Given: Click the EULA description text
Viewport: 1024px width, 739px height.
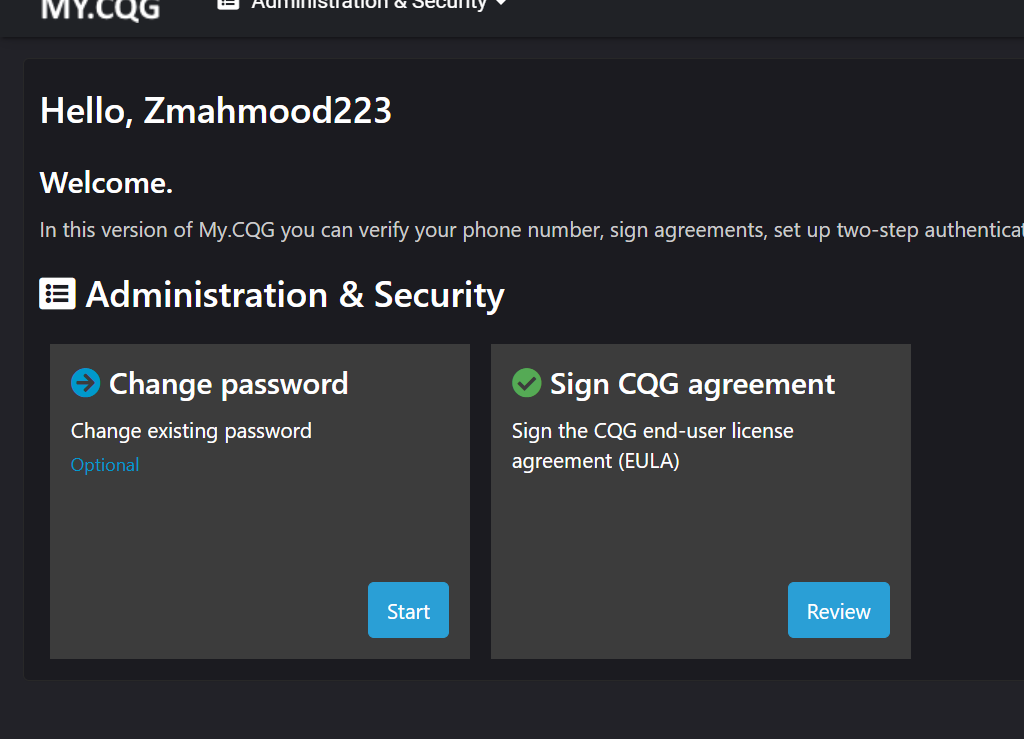Looking at the screenshot, I should click(652, 446).
